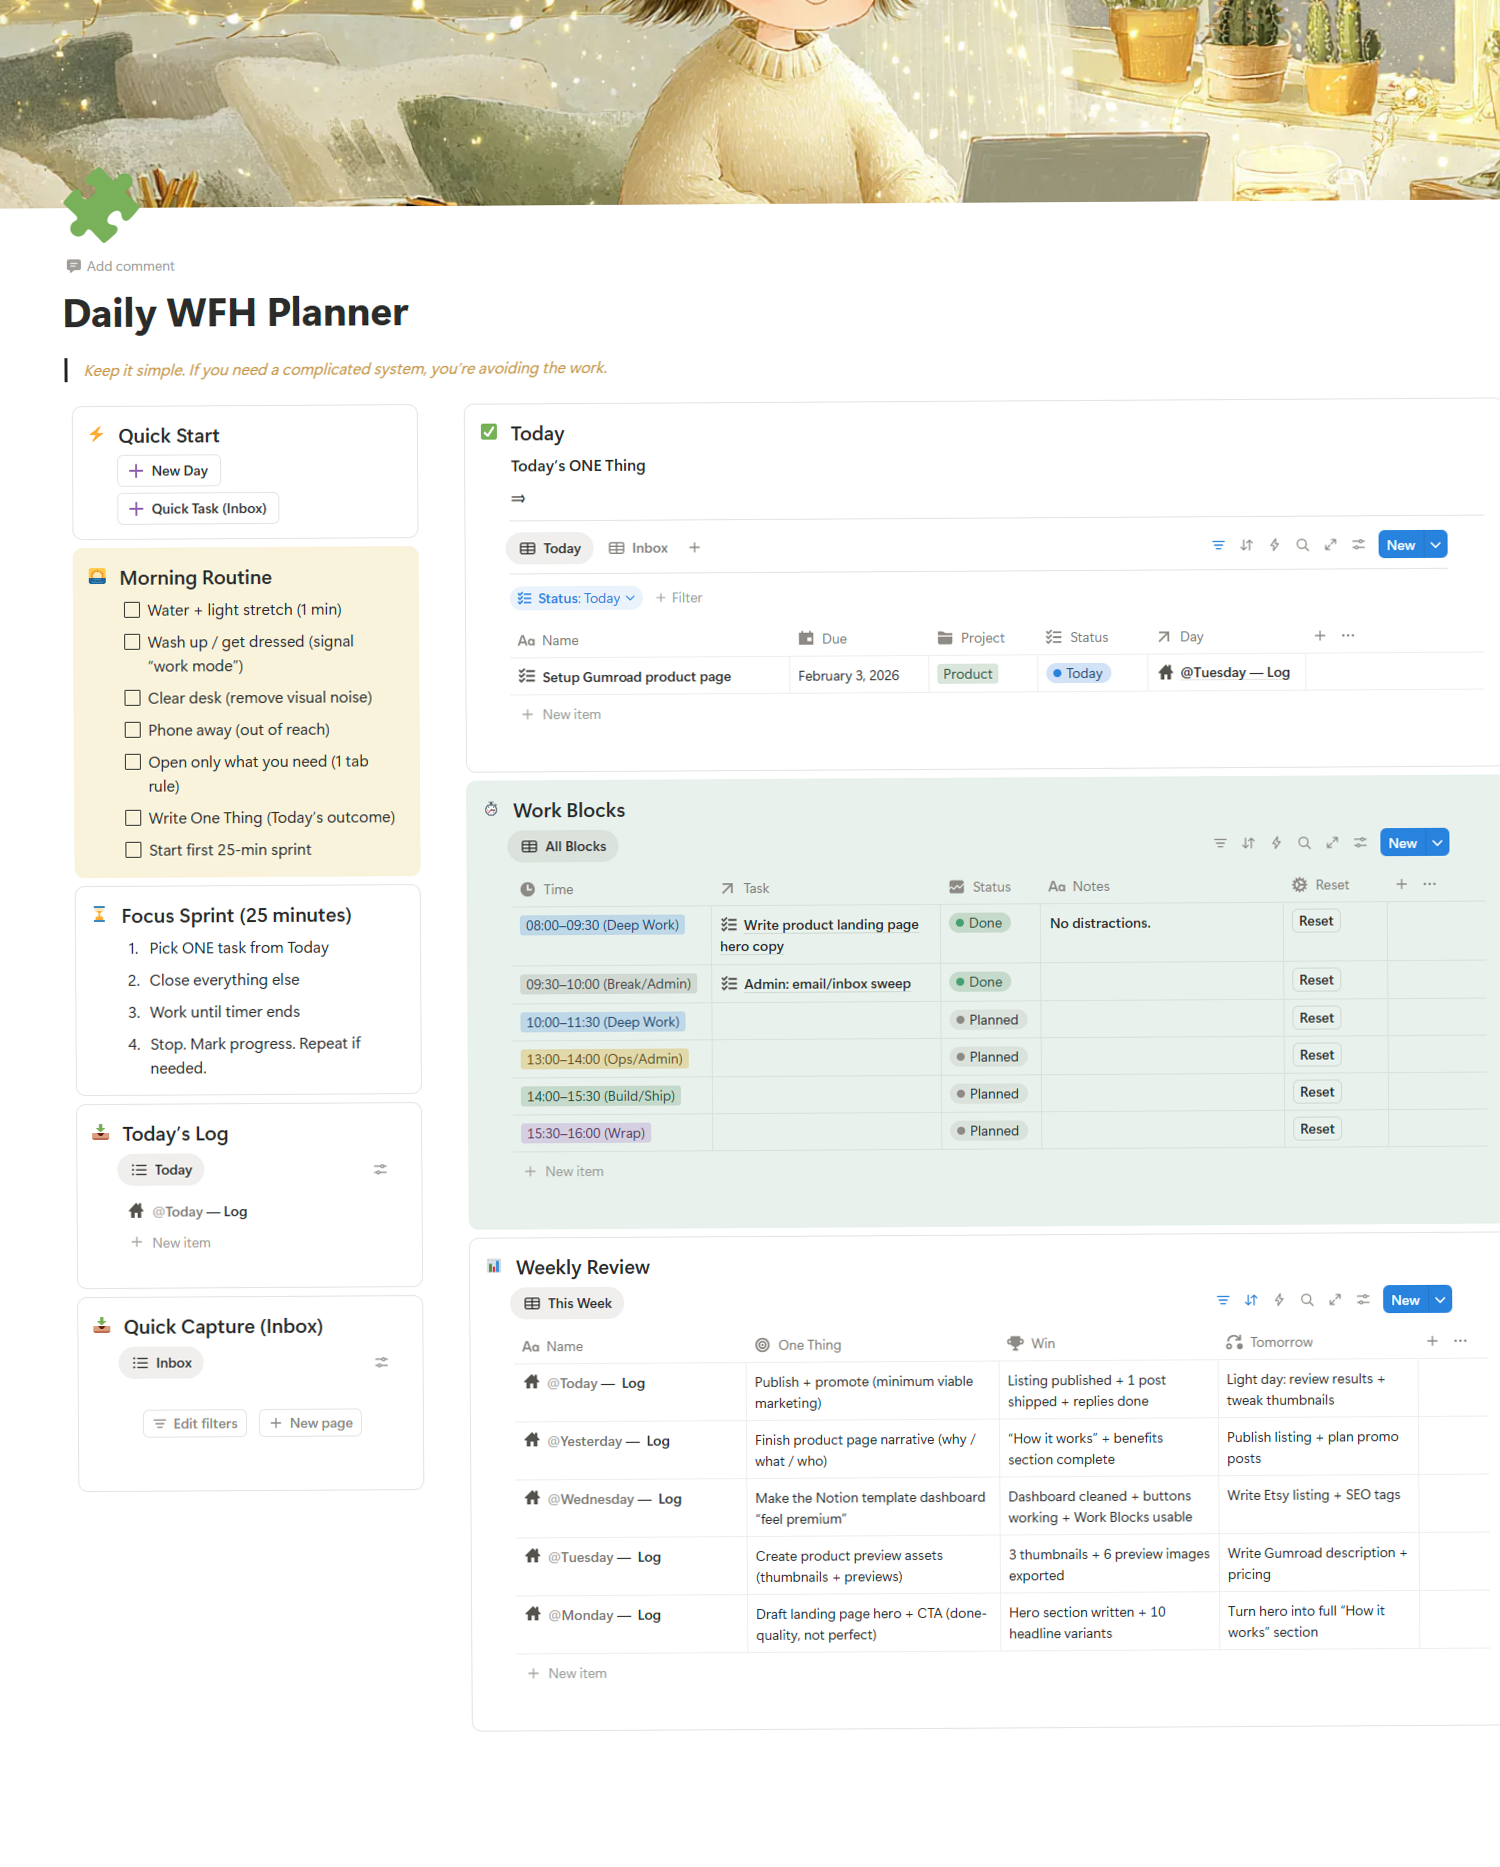Click Add comment below page icon
This screenshot has height=1867, width=1500.
click(121, 266)
